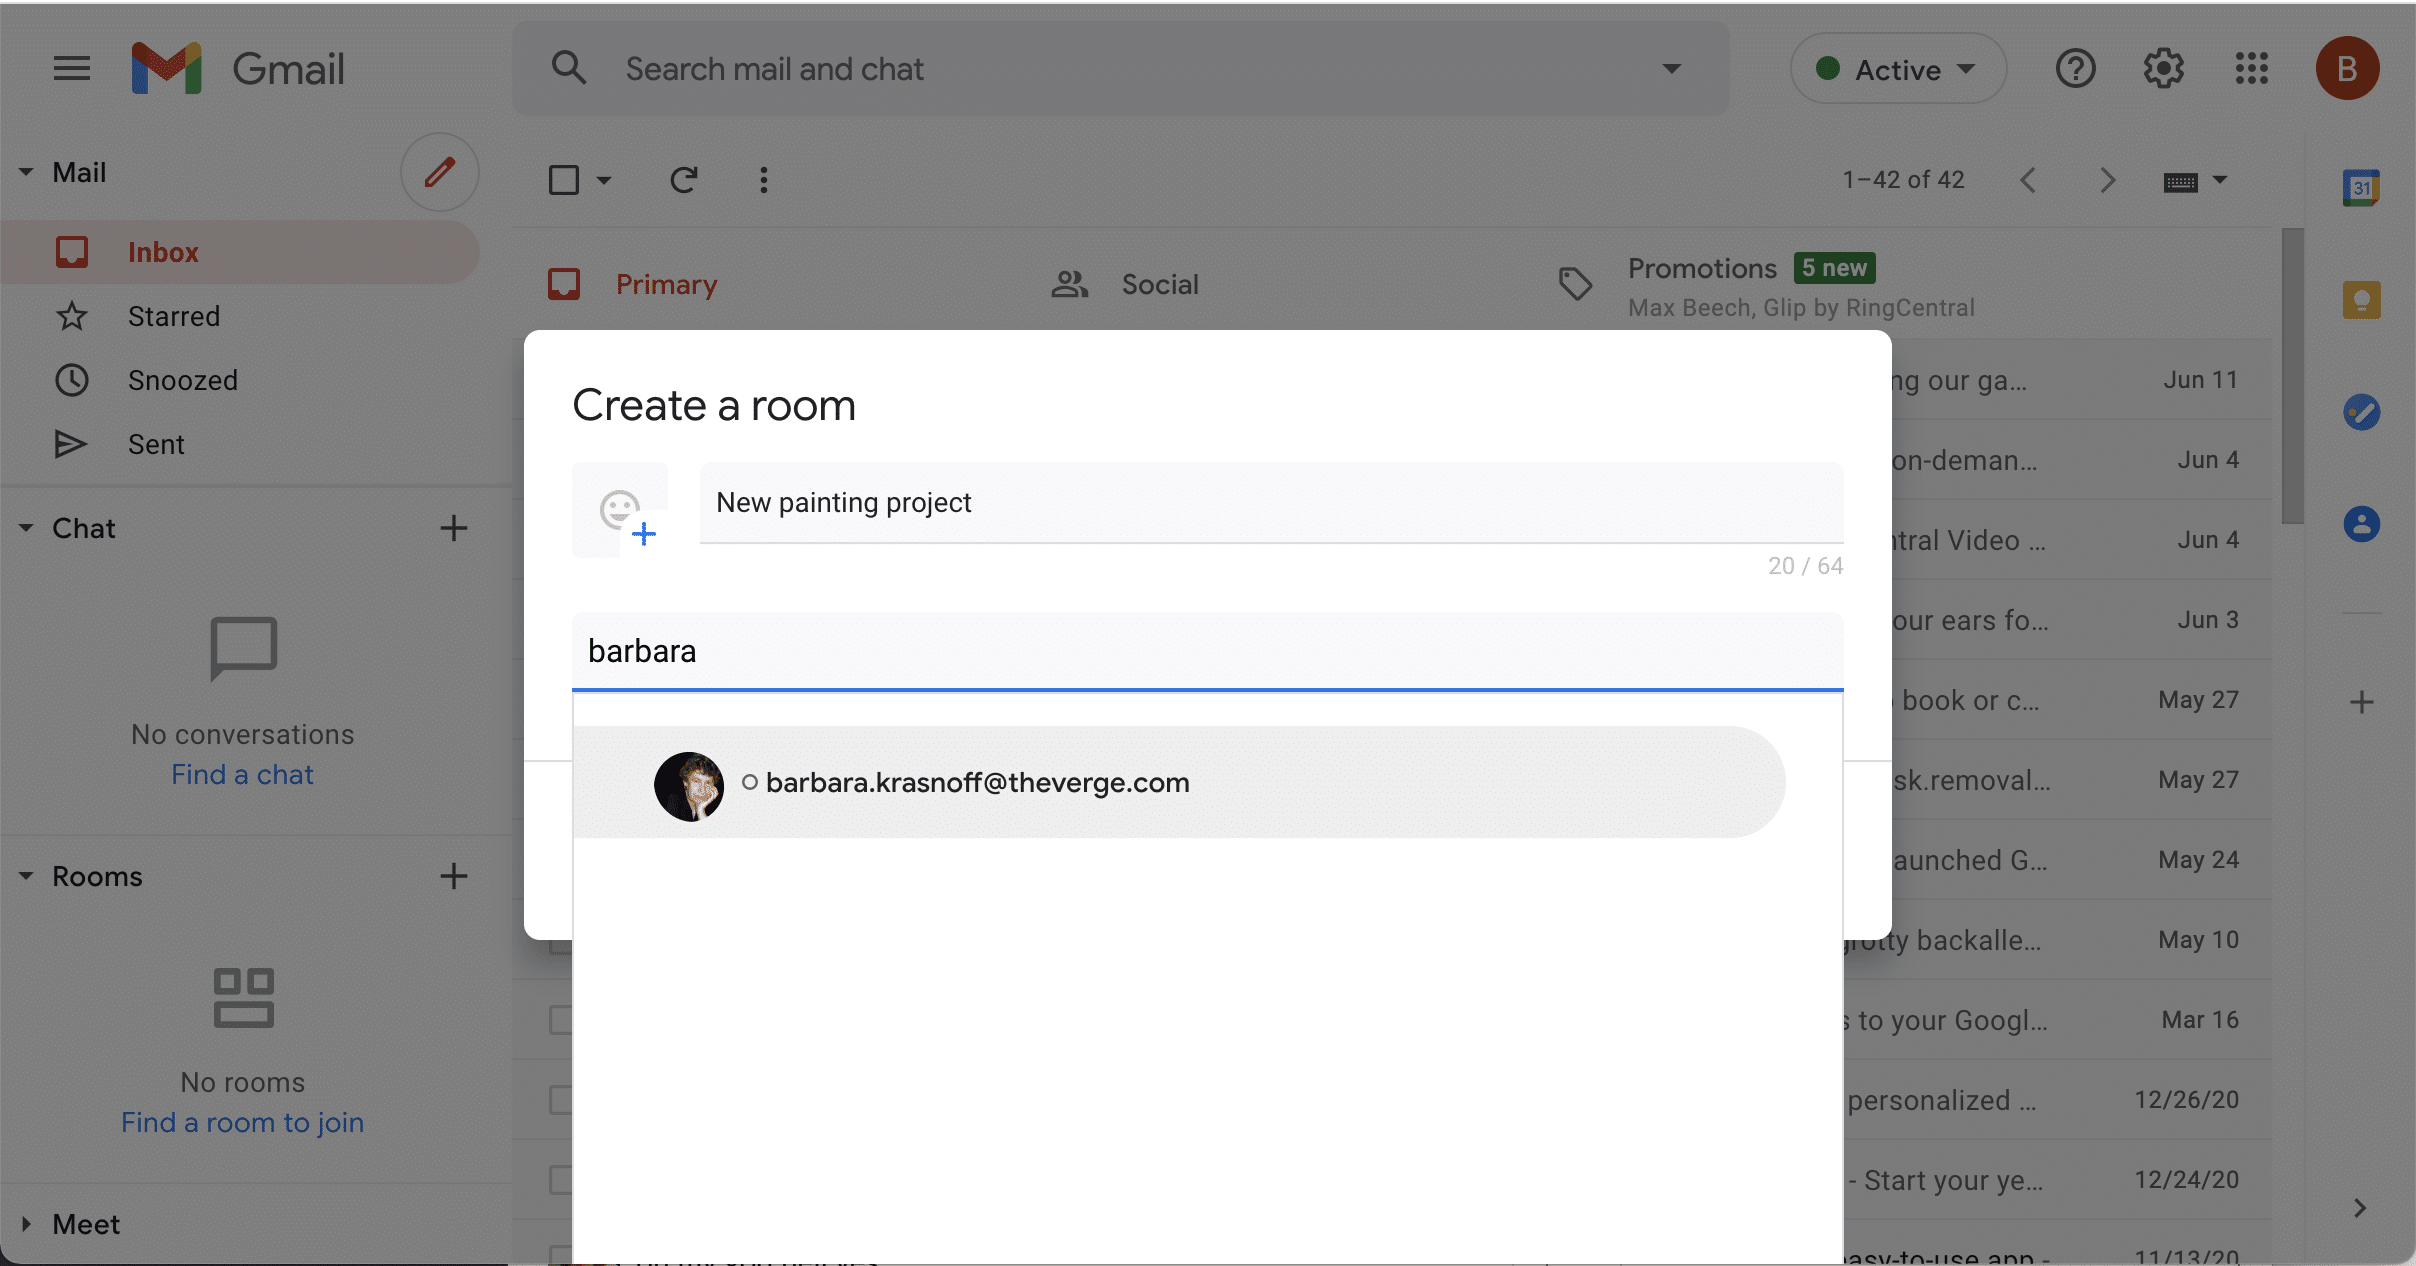Viewport: 2416px width, 1266px height.
Task: Open Google Calendar in the side panel
Action: (2361, 188)
